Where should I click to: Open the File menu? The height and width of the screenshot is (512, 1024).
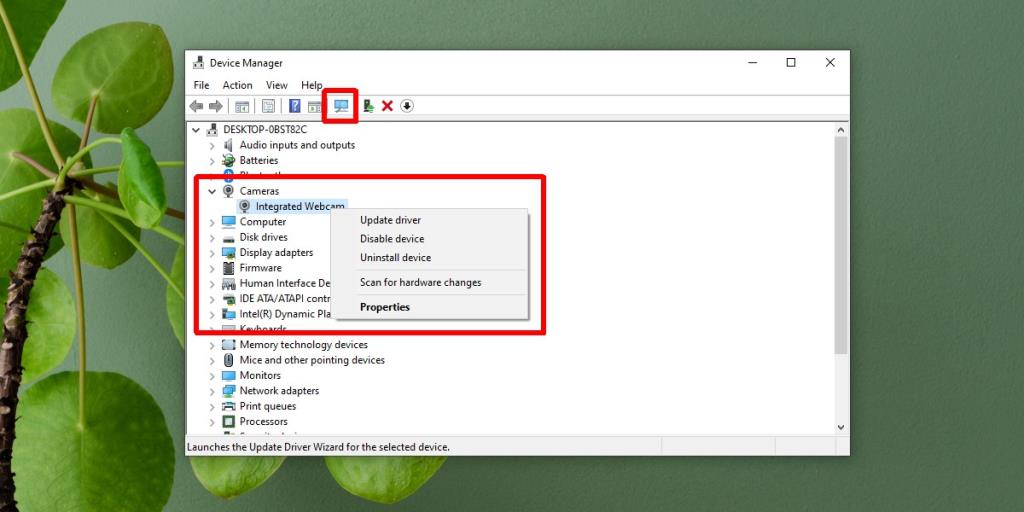point(201,85)
